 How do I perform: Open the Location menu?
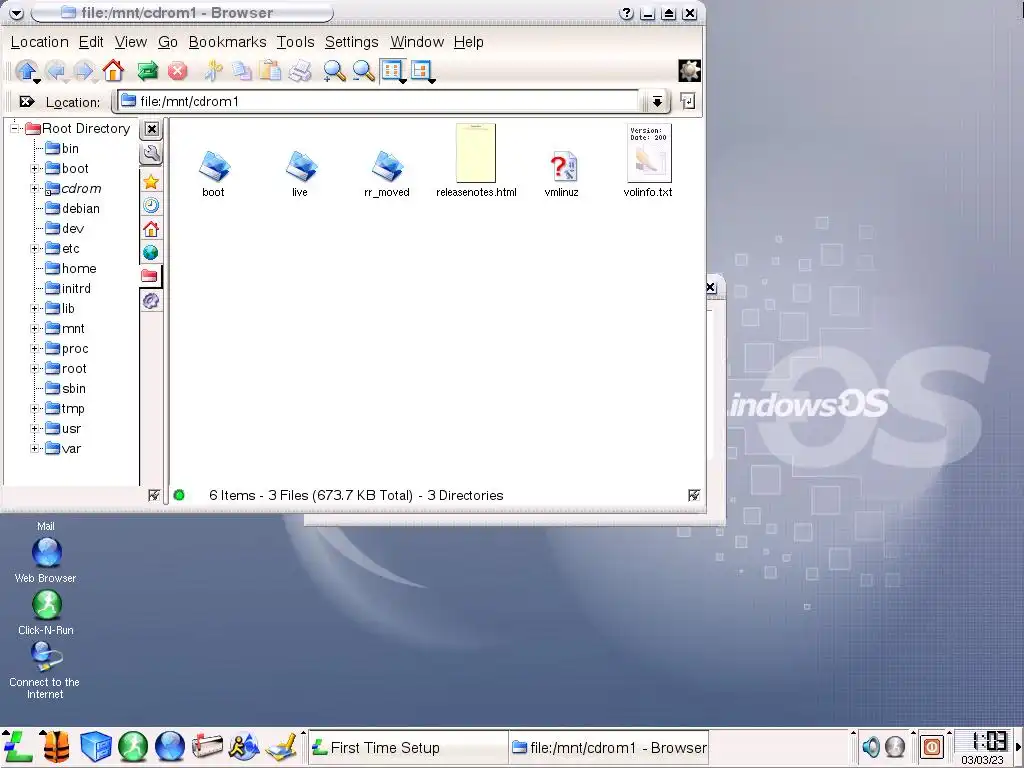pos(39,42)
